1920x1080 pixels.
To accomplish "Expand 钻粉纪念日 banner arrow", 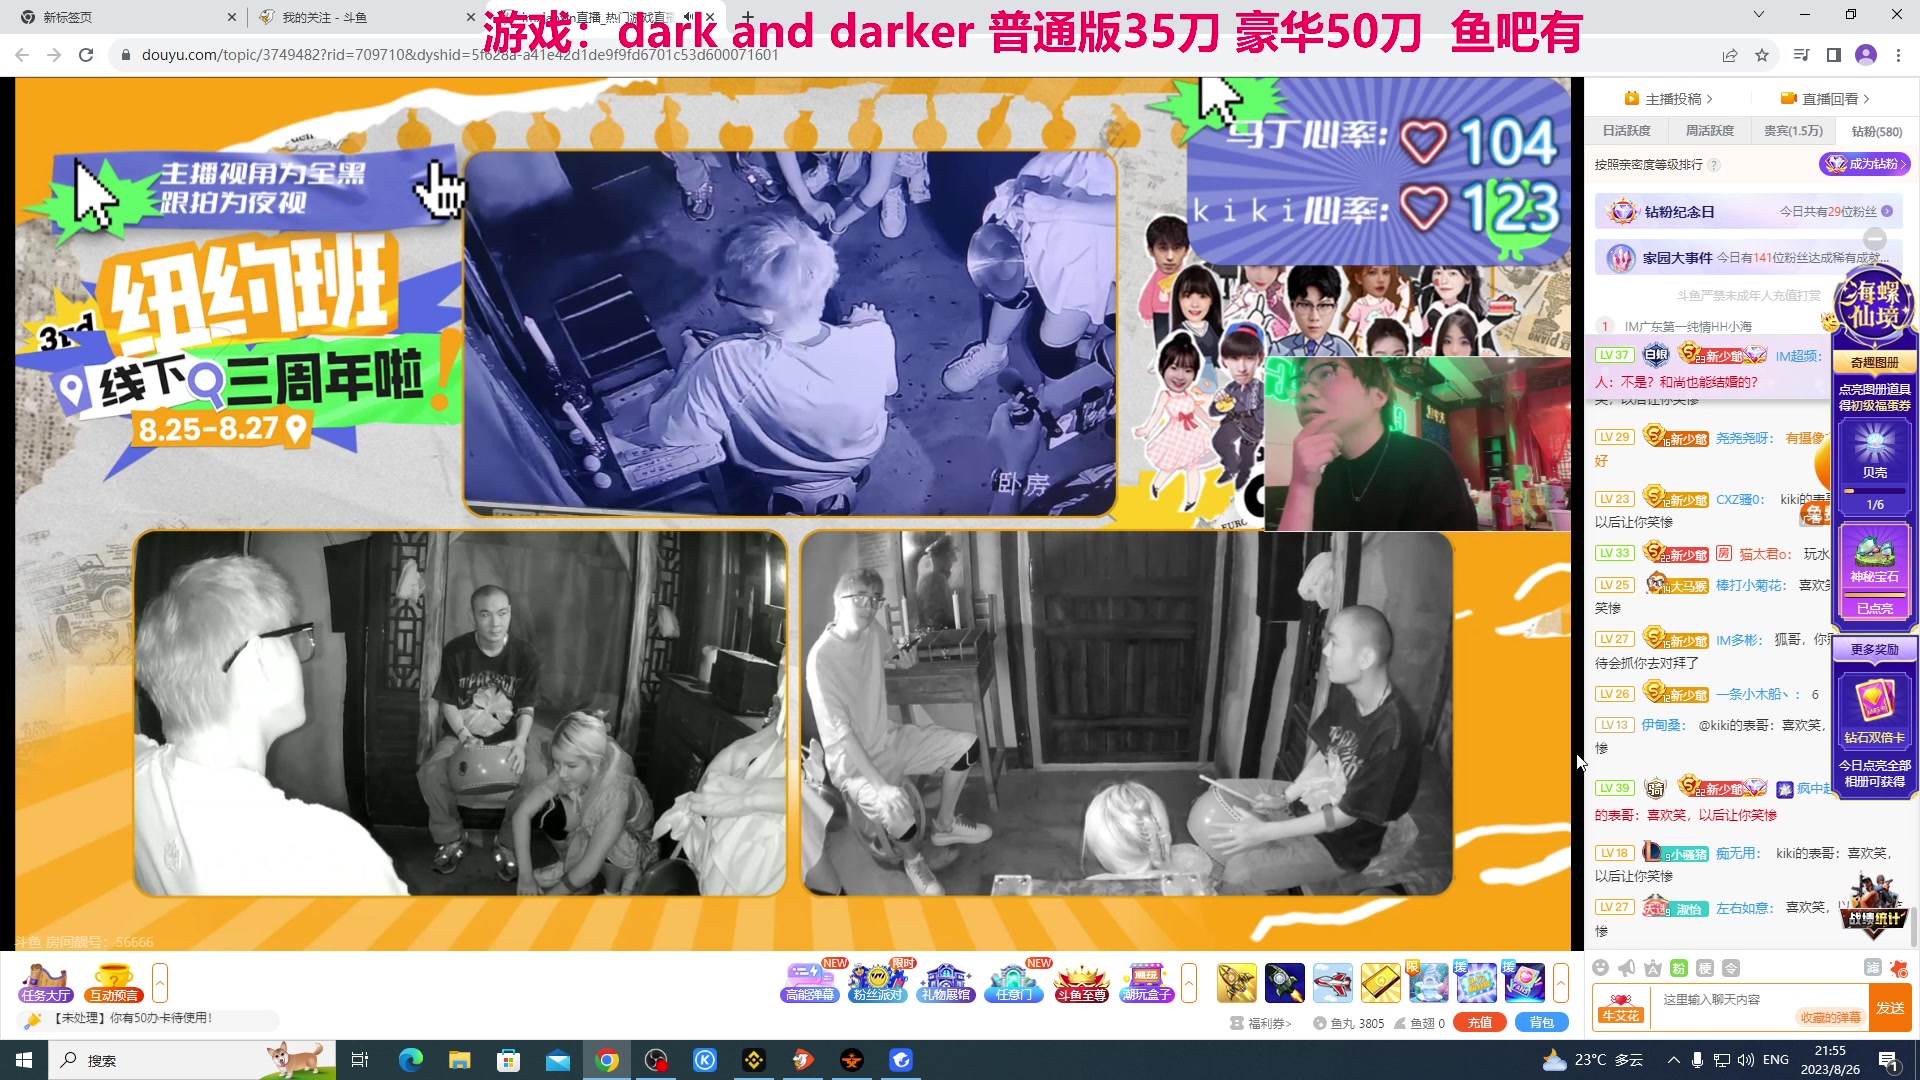I will pos(1887,212).
